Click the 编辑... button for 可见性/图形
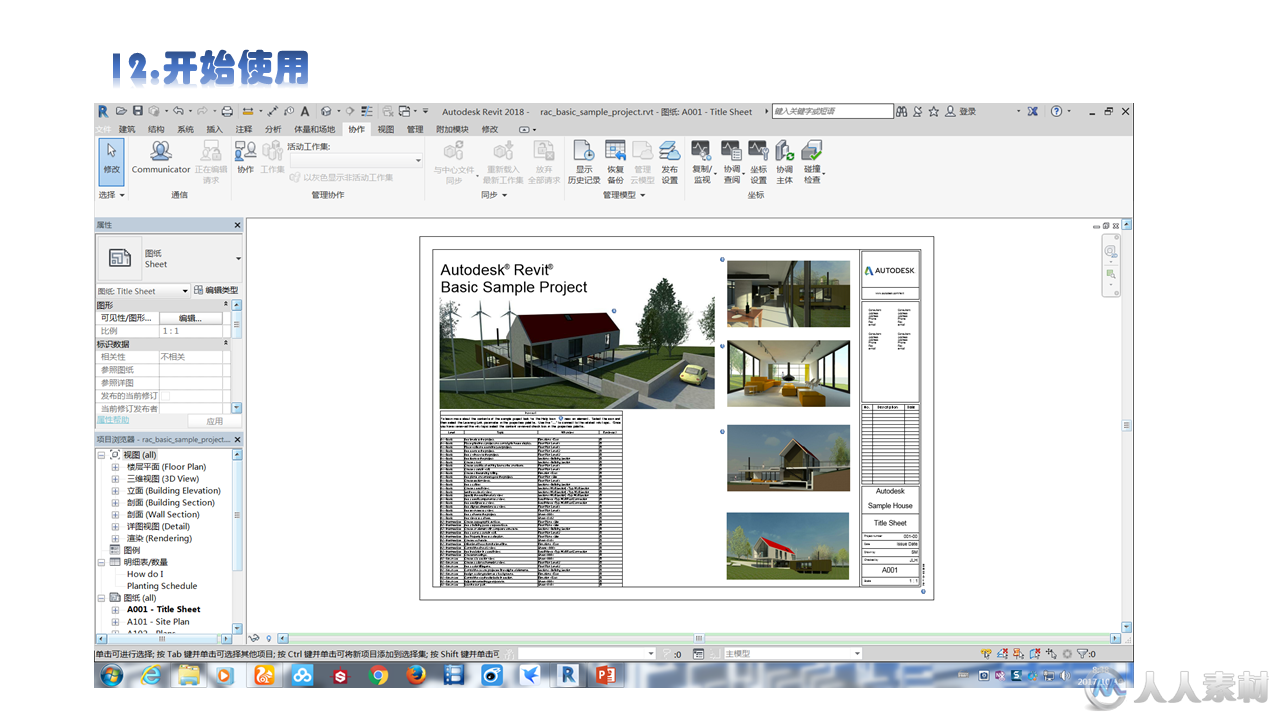1280x720 pixels. tap(190, 318)
